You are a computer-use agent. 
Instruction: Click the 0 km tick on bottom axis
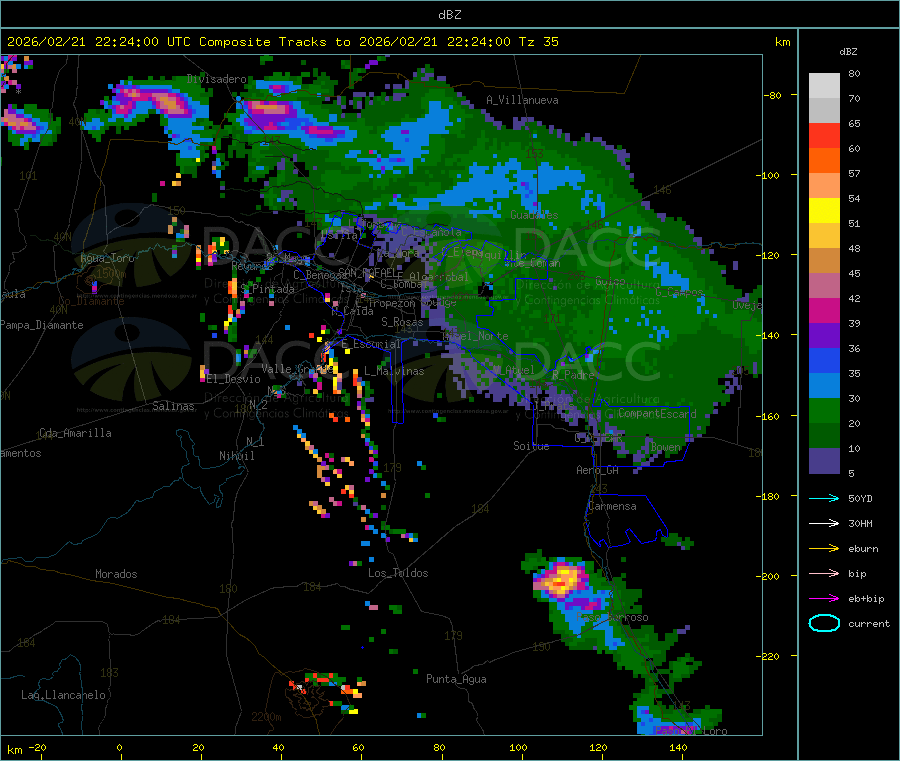click(x=119, y=747)
